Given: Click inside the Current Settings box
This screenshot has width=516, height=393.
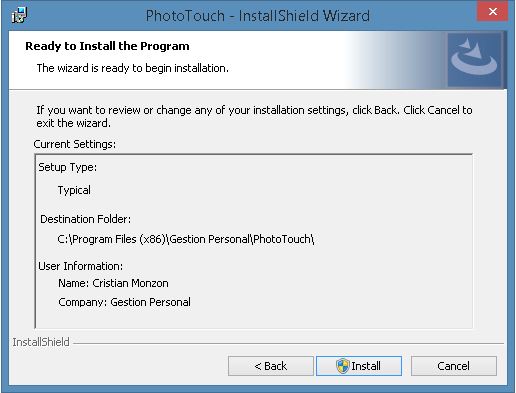Looking at the screenshot, I should pyautogui.click(x=254, y=241).
